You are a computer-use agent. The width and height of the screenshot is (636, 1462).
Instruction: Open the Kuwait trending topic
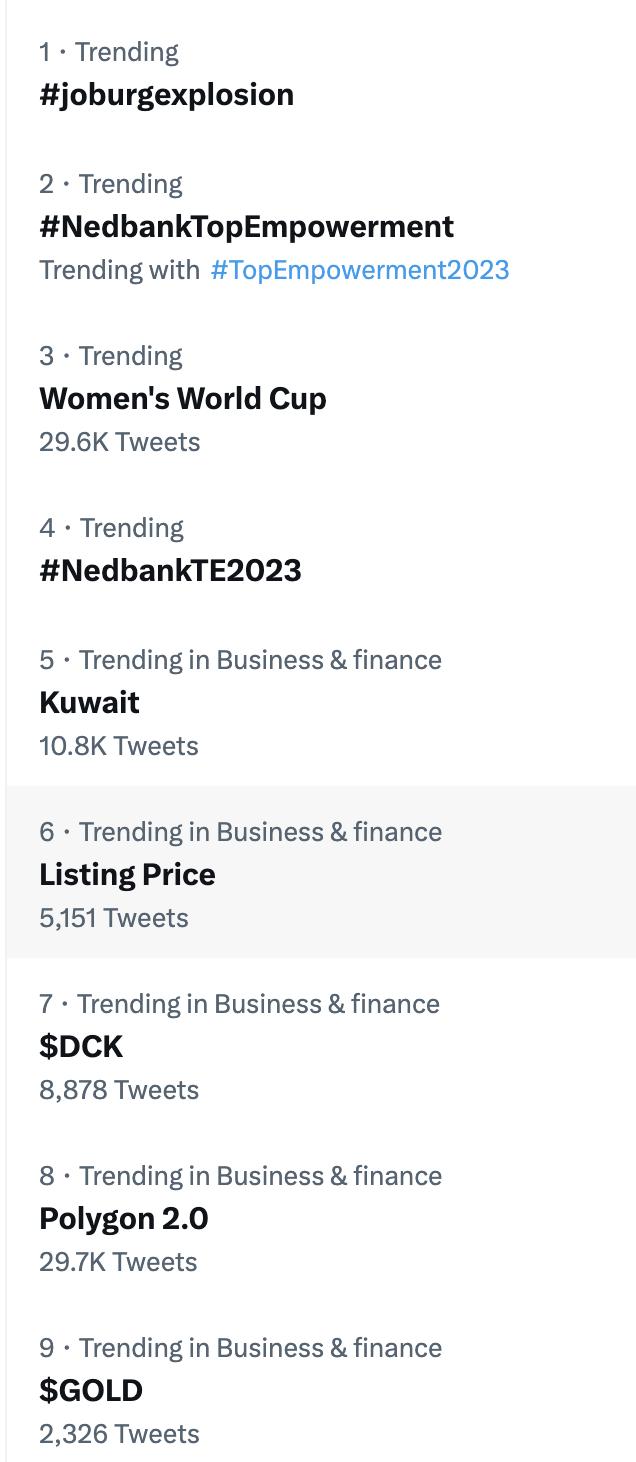[x=89, y=702]
